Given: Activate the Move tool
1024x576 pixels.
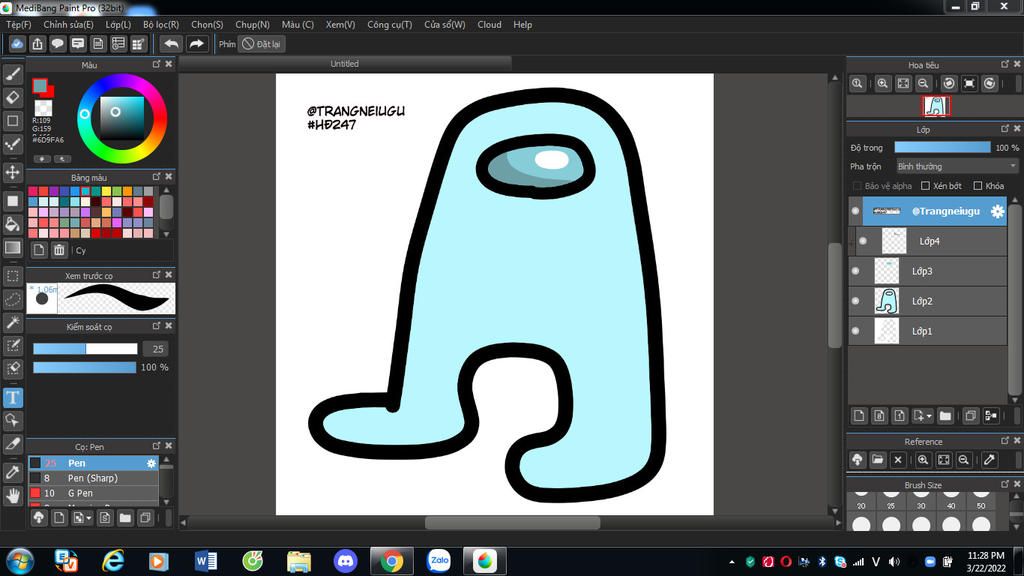Looking at the screenshot, I should coord(12,172).
